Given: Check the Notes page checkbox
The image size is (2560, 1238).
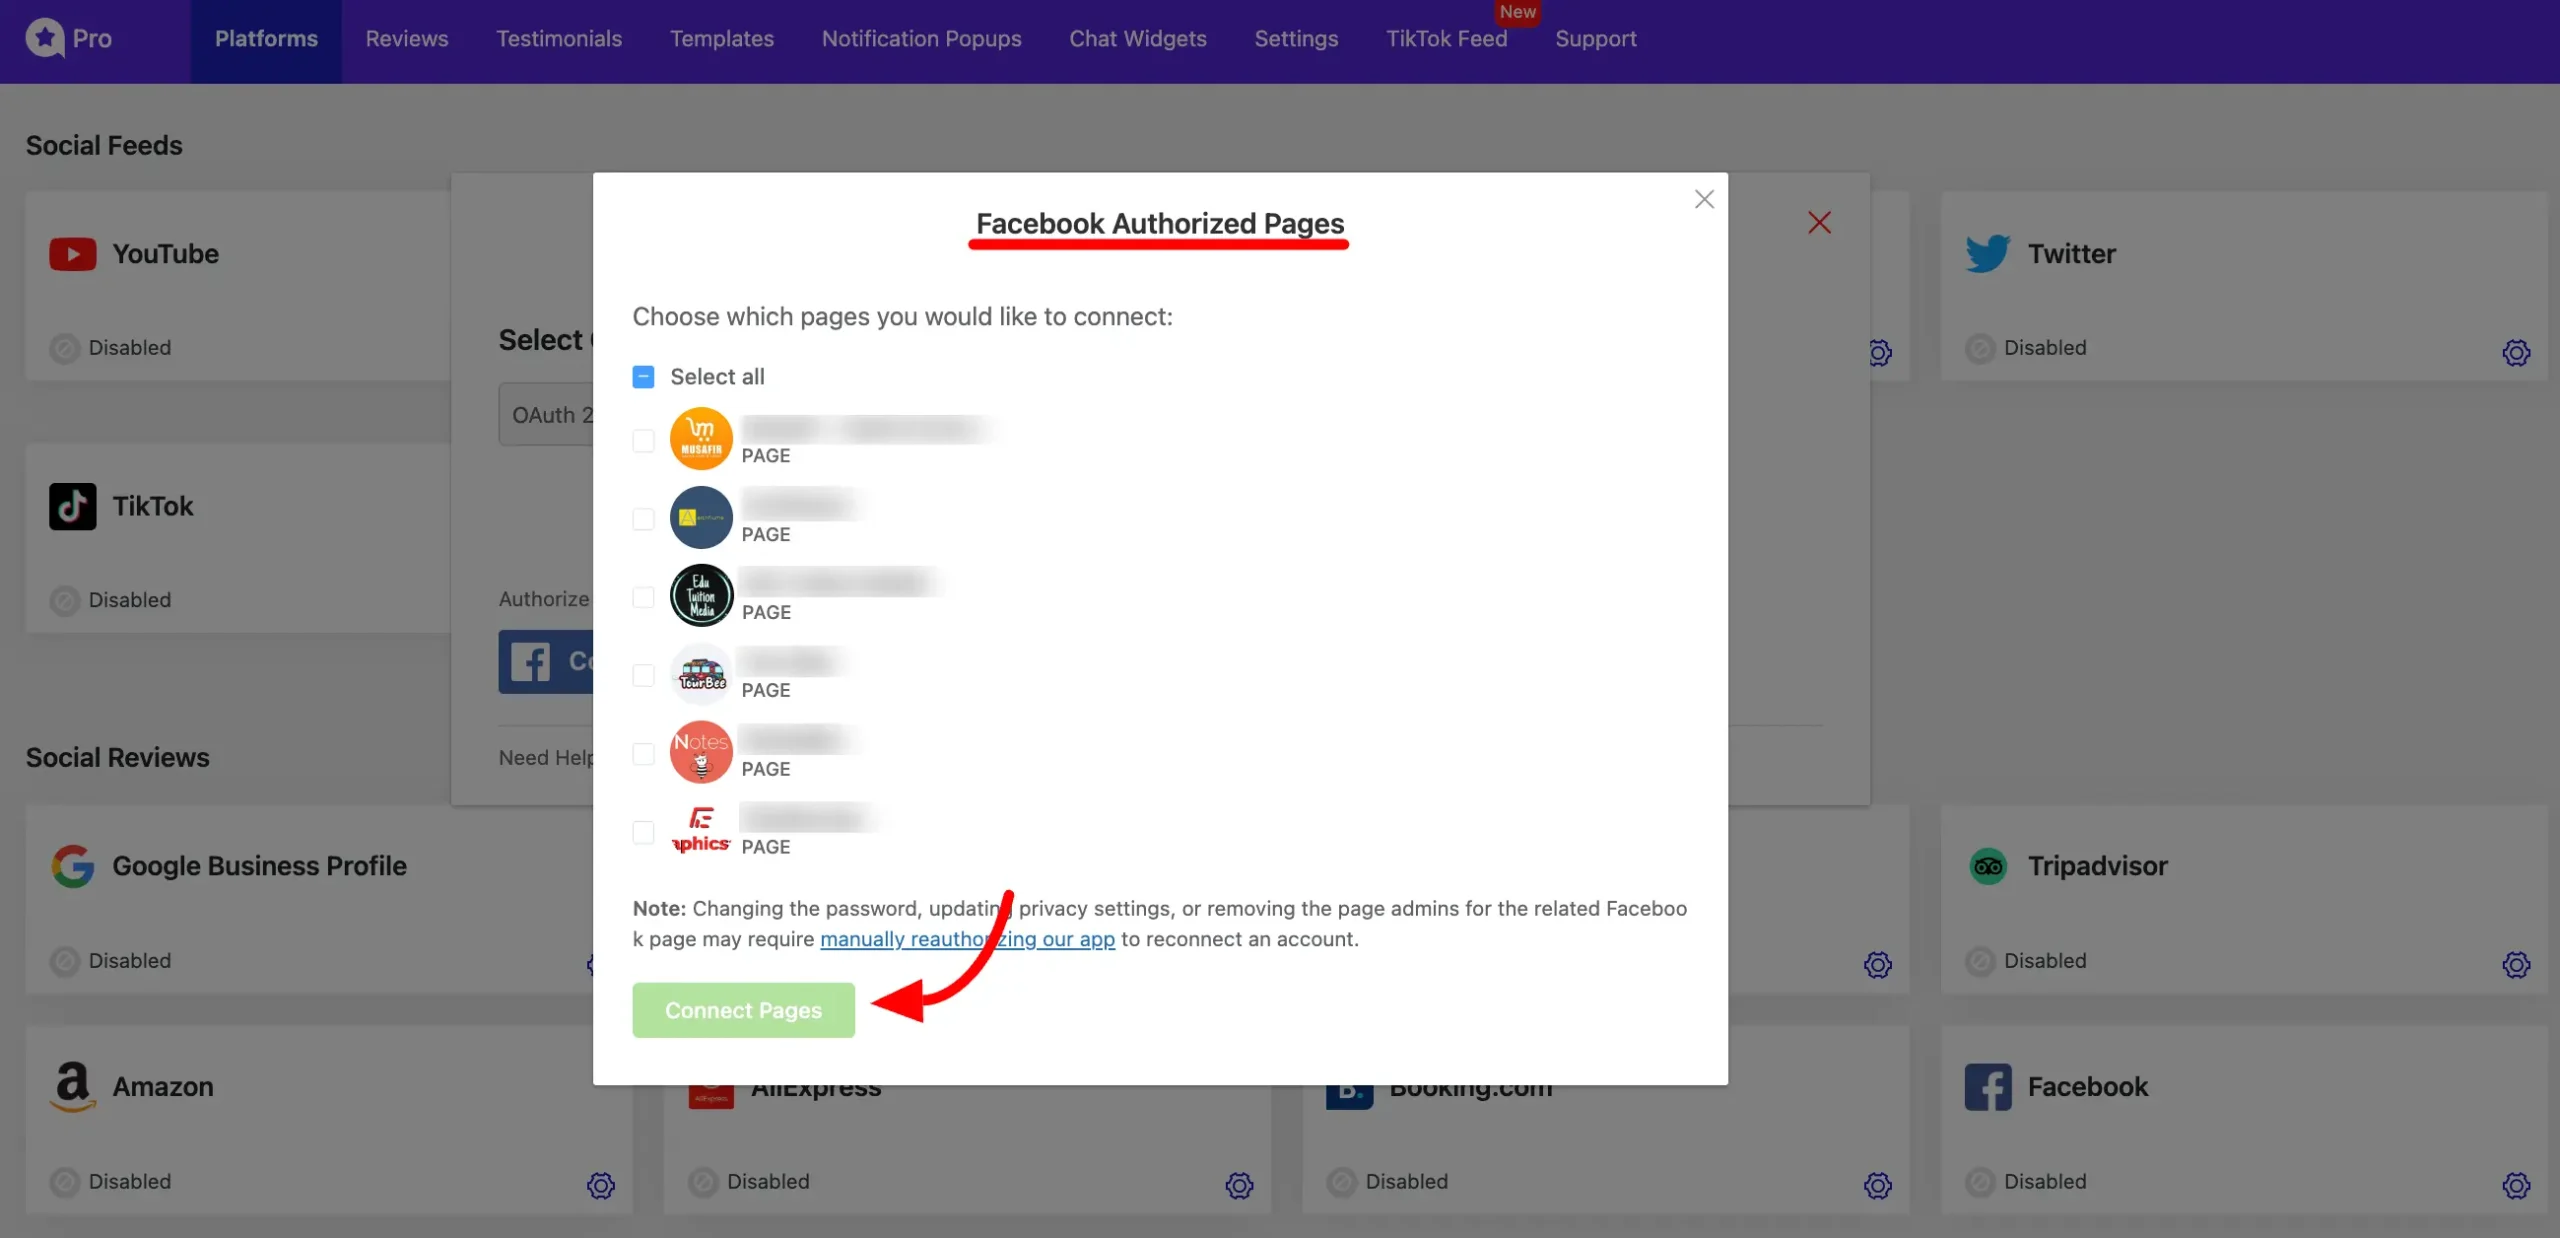Looking at the screenshot, I should coord(643,753).
